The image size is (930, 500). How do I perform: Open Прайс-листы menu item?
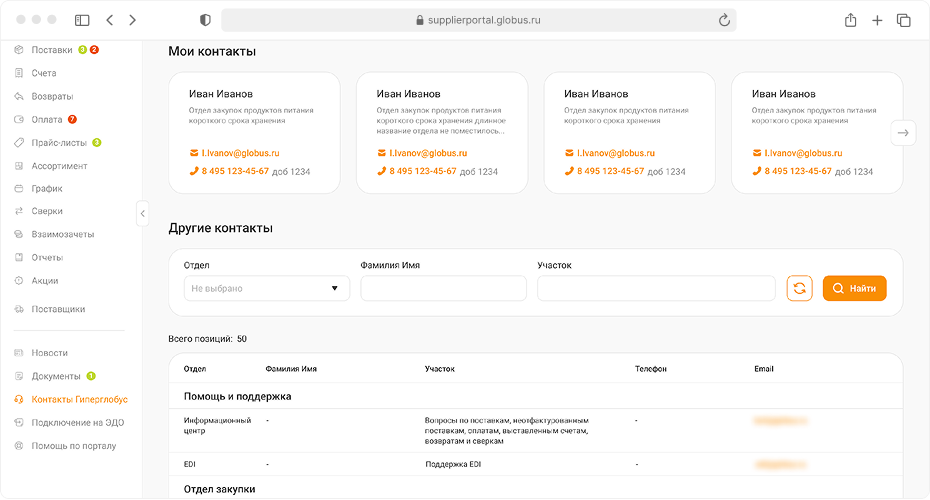[59, 142]
